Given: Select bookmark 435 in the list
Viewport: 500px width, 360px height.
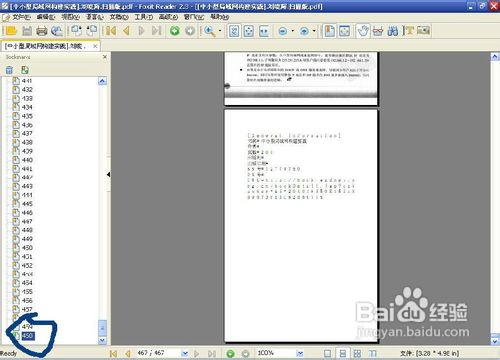Looking at the screenshot, I should [27, 116].
